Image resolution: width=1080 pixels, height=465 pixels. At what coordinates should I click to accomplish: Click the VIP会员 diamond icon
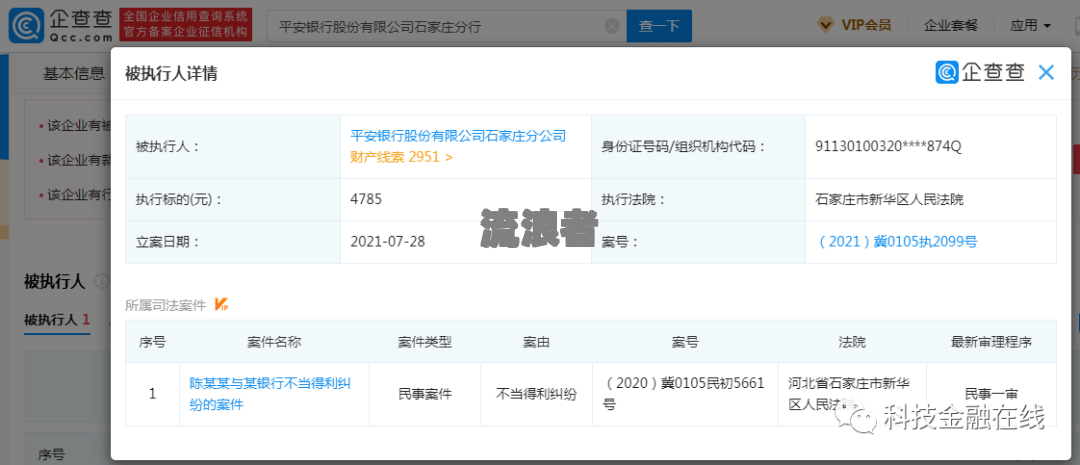(824, 26)
